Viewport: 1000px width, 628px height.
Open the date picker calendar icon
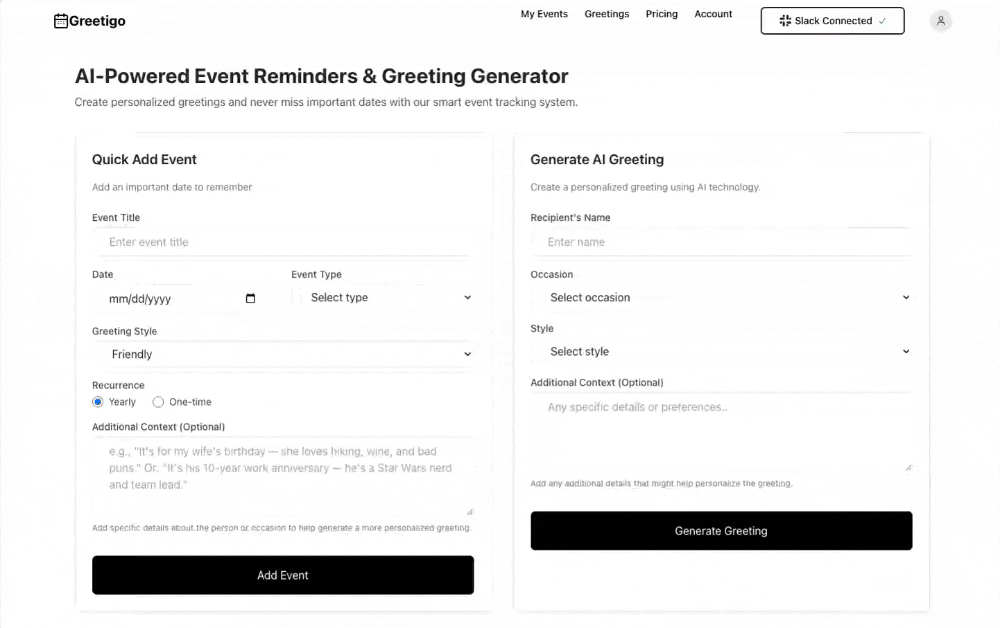coord(250,298)
